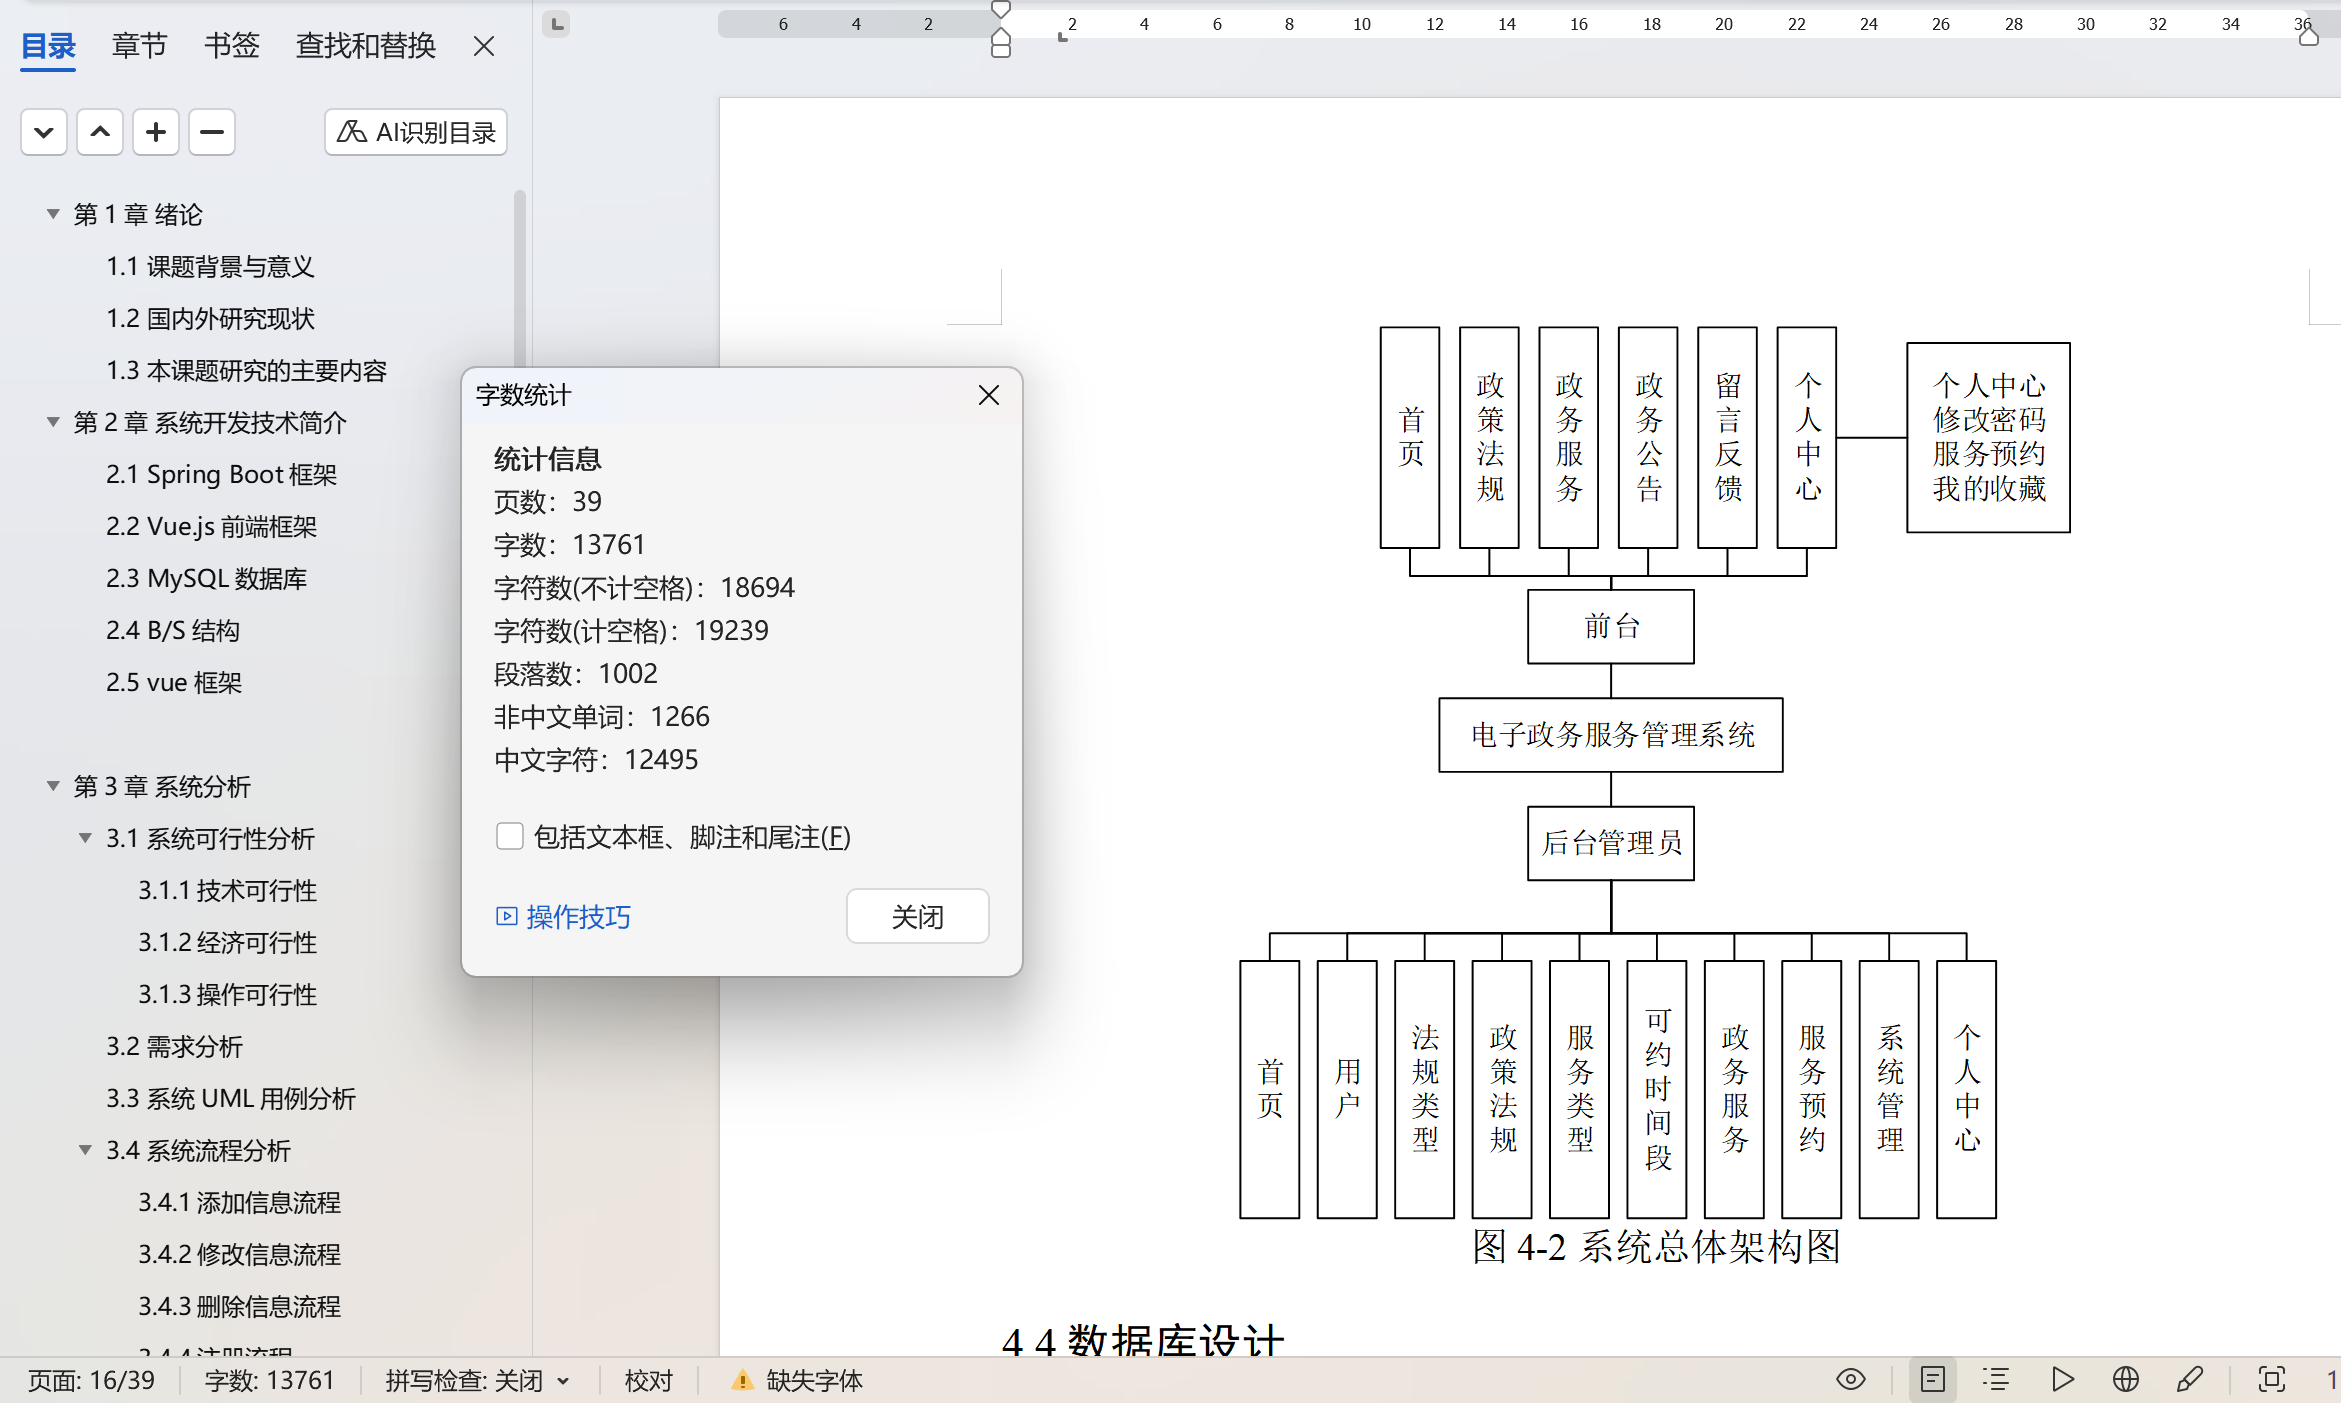Click the tab-stop selector at ruler's left end
Image resolution: width=2341 pixels, height=1403 pixels.
point(557,23)
